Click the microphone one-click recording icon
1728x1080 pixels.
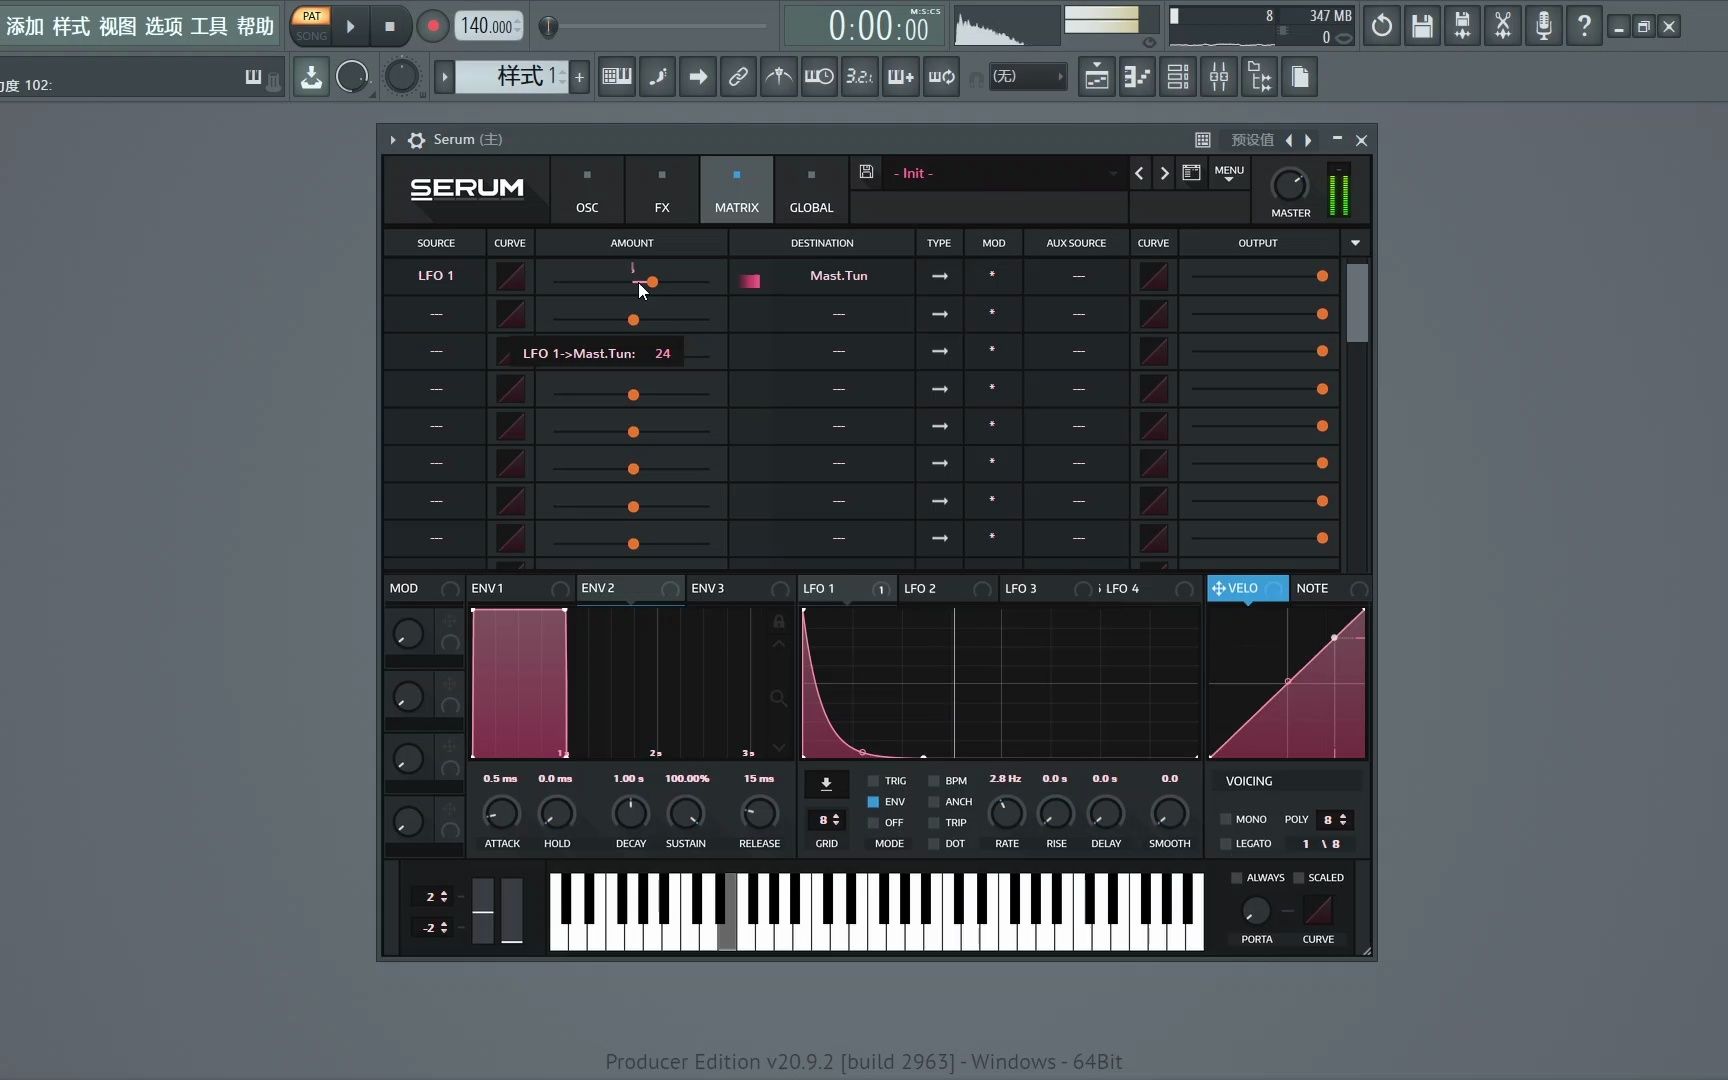click(1544, 26)
